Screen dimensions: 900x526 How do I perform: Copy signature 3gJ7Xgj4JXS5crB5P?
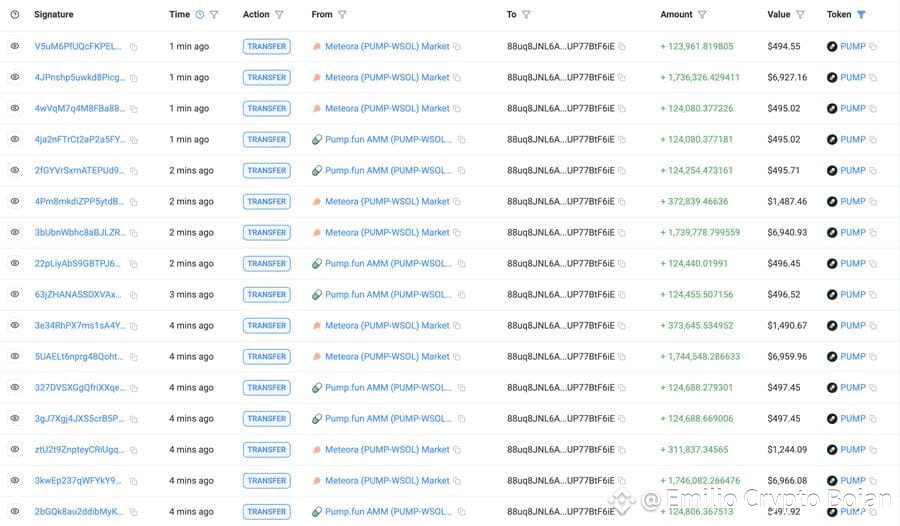133,419
